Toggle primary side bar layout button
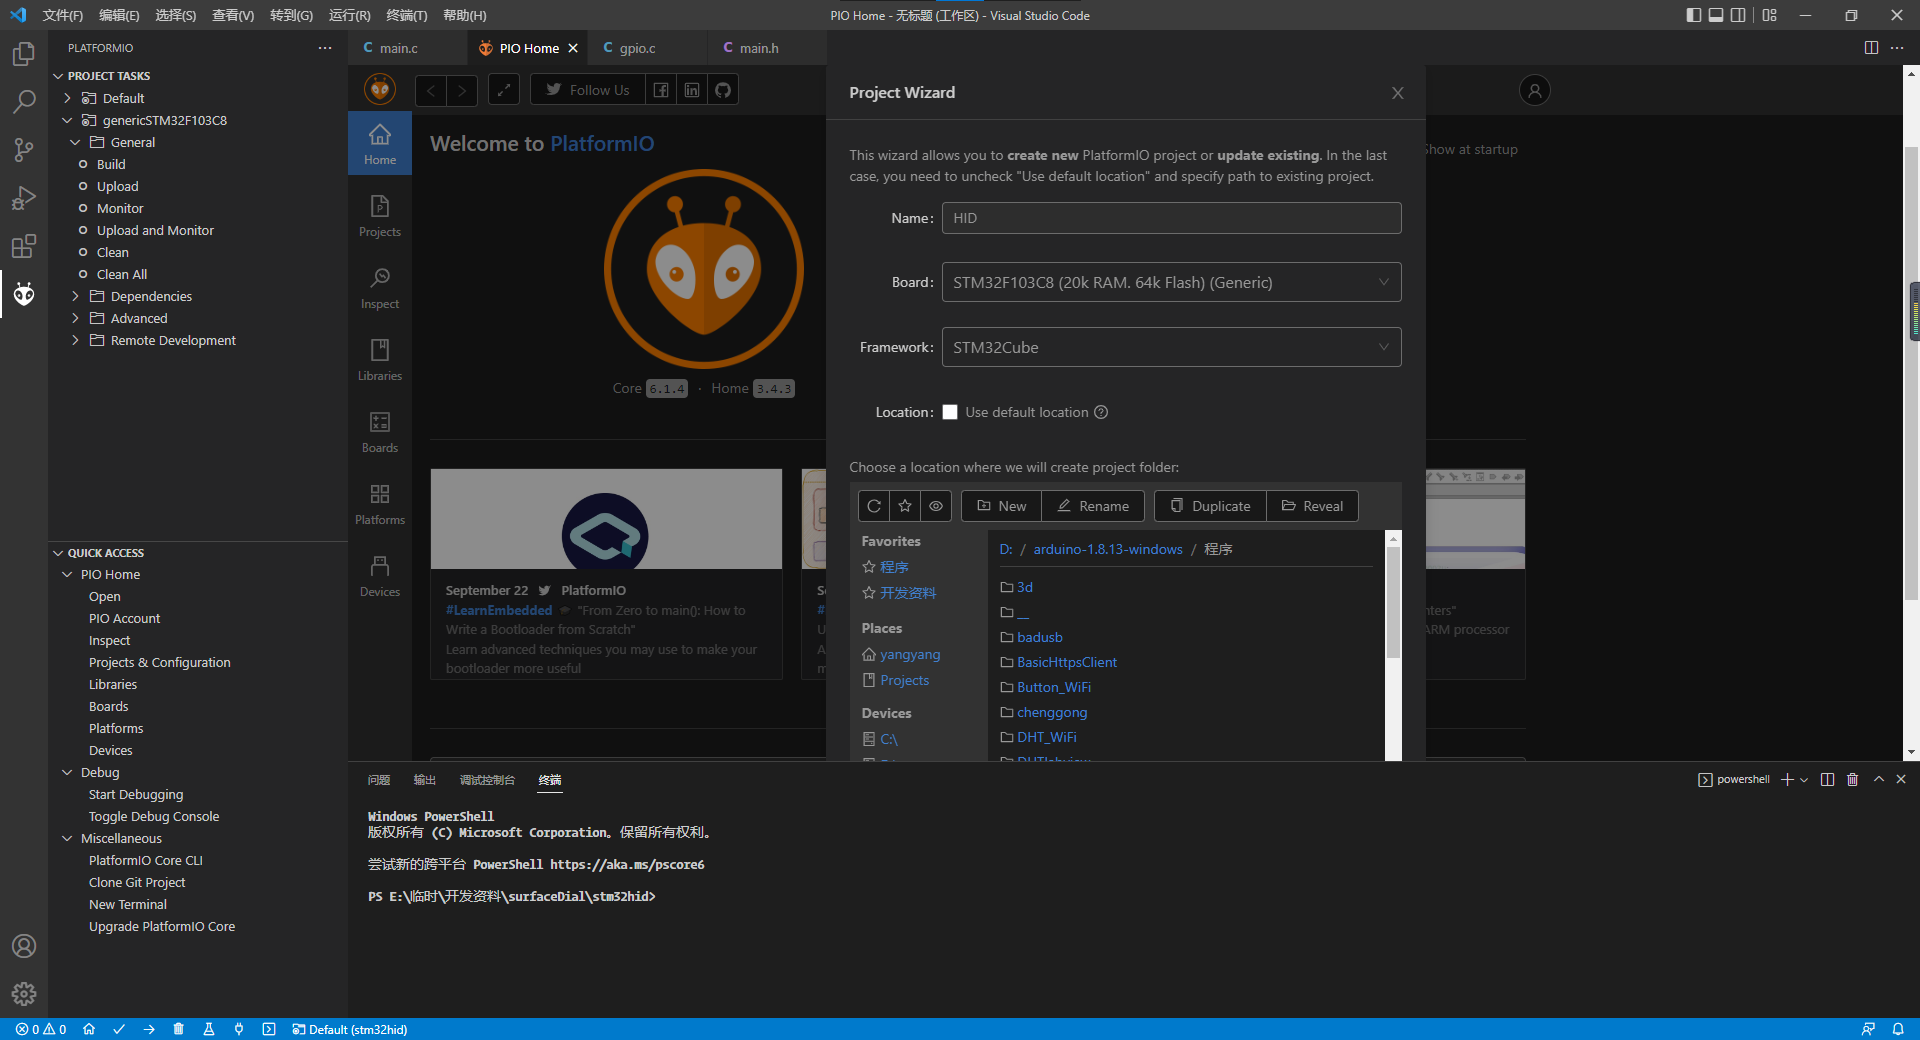This screenshot has width=1920, height=1040. tap(1694, 15)
